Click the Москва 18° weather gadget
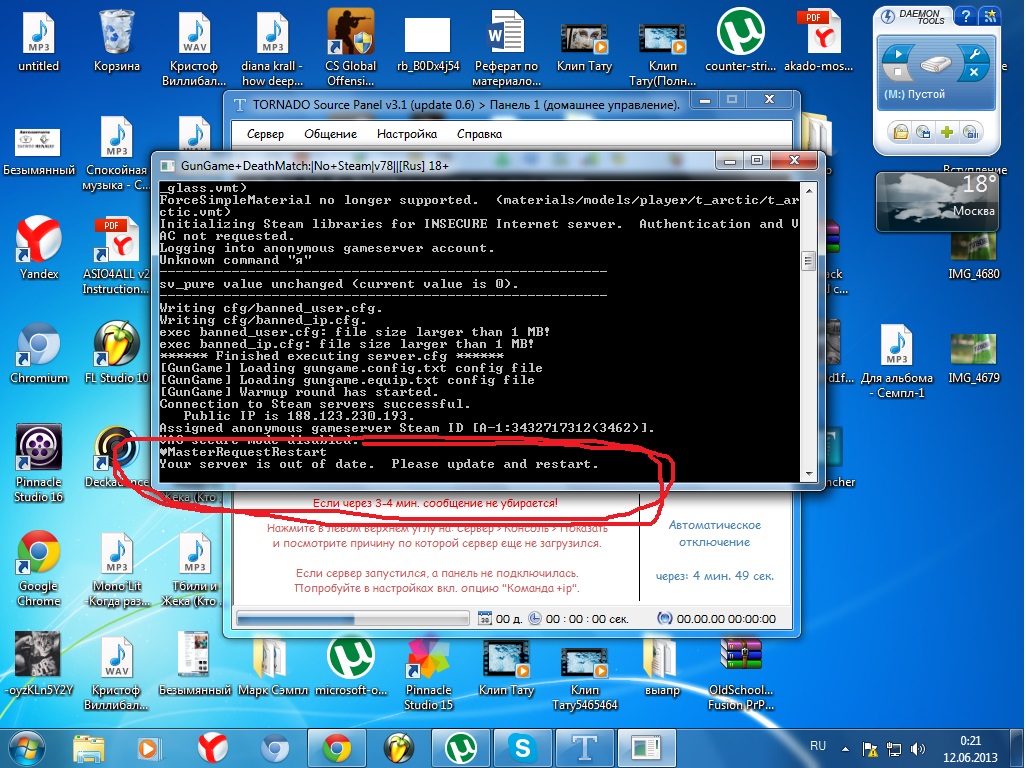Image resolution: width=1026 pixels, height=768 pixels. [937, 201]
